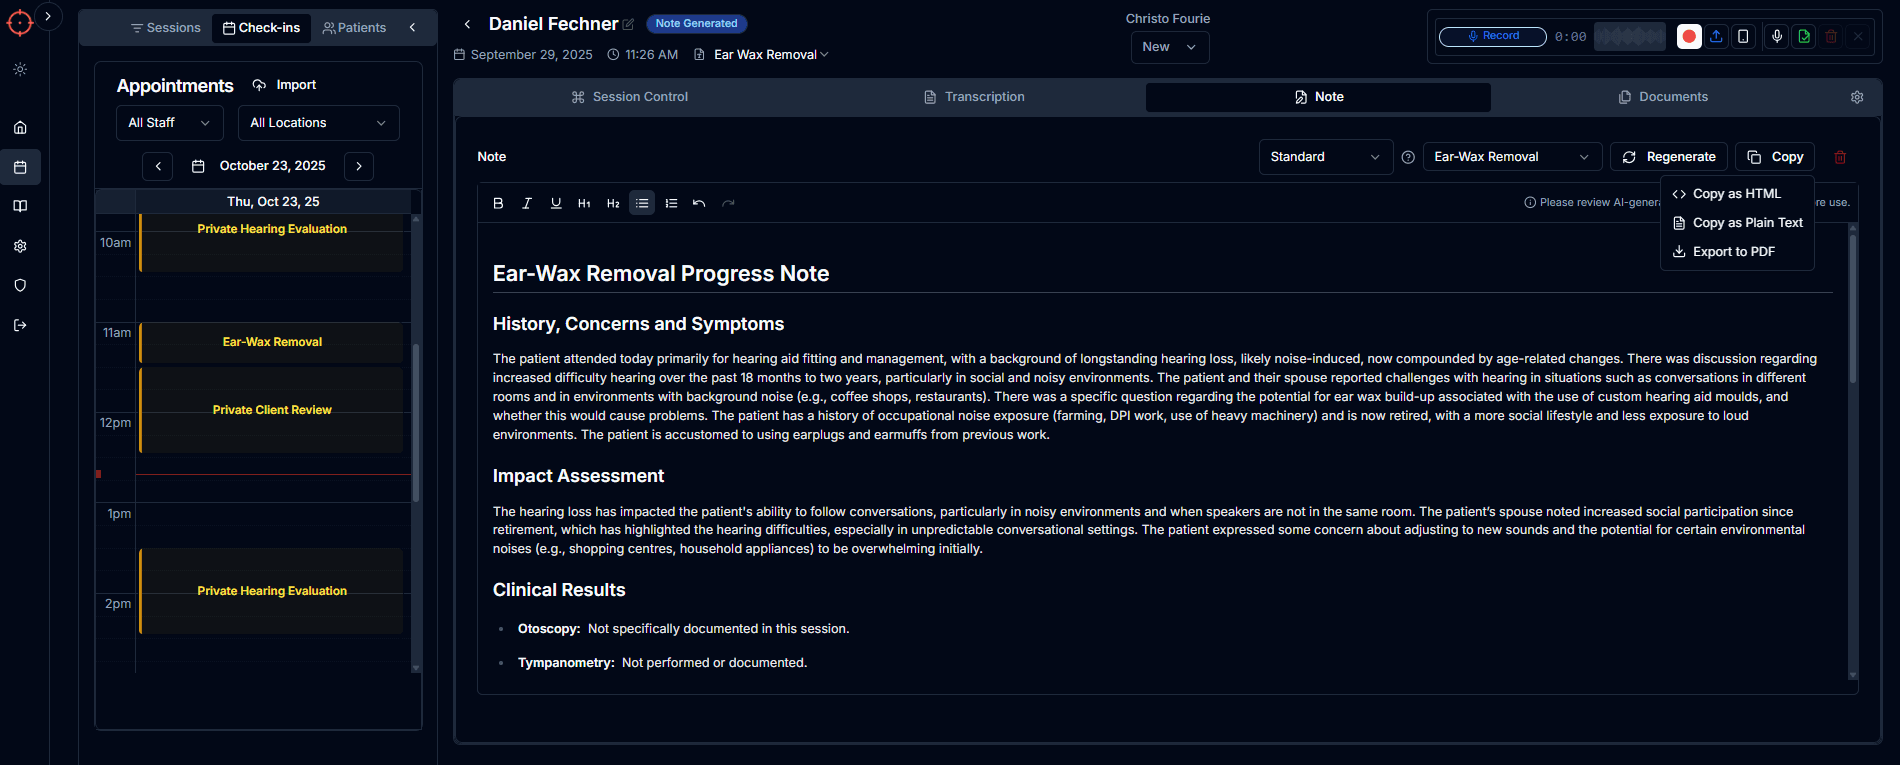Click the edit pencil next to Daniel Fechner
The height and width of the screenshot is (765, 1900).
[628, 24]
